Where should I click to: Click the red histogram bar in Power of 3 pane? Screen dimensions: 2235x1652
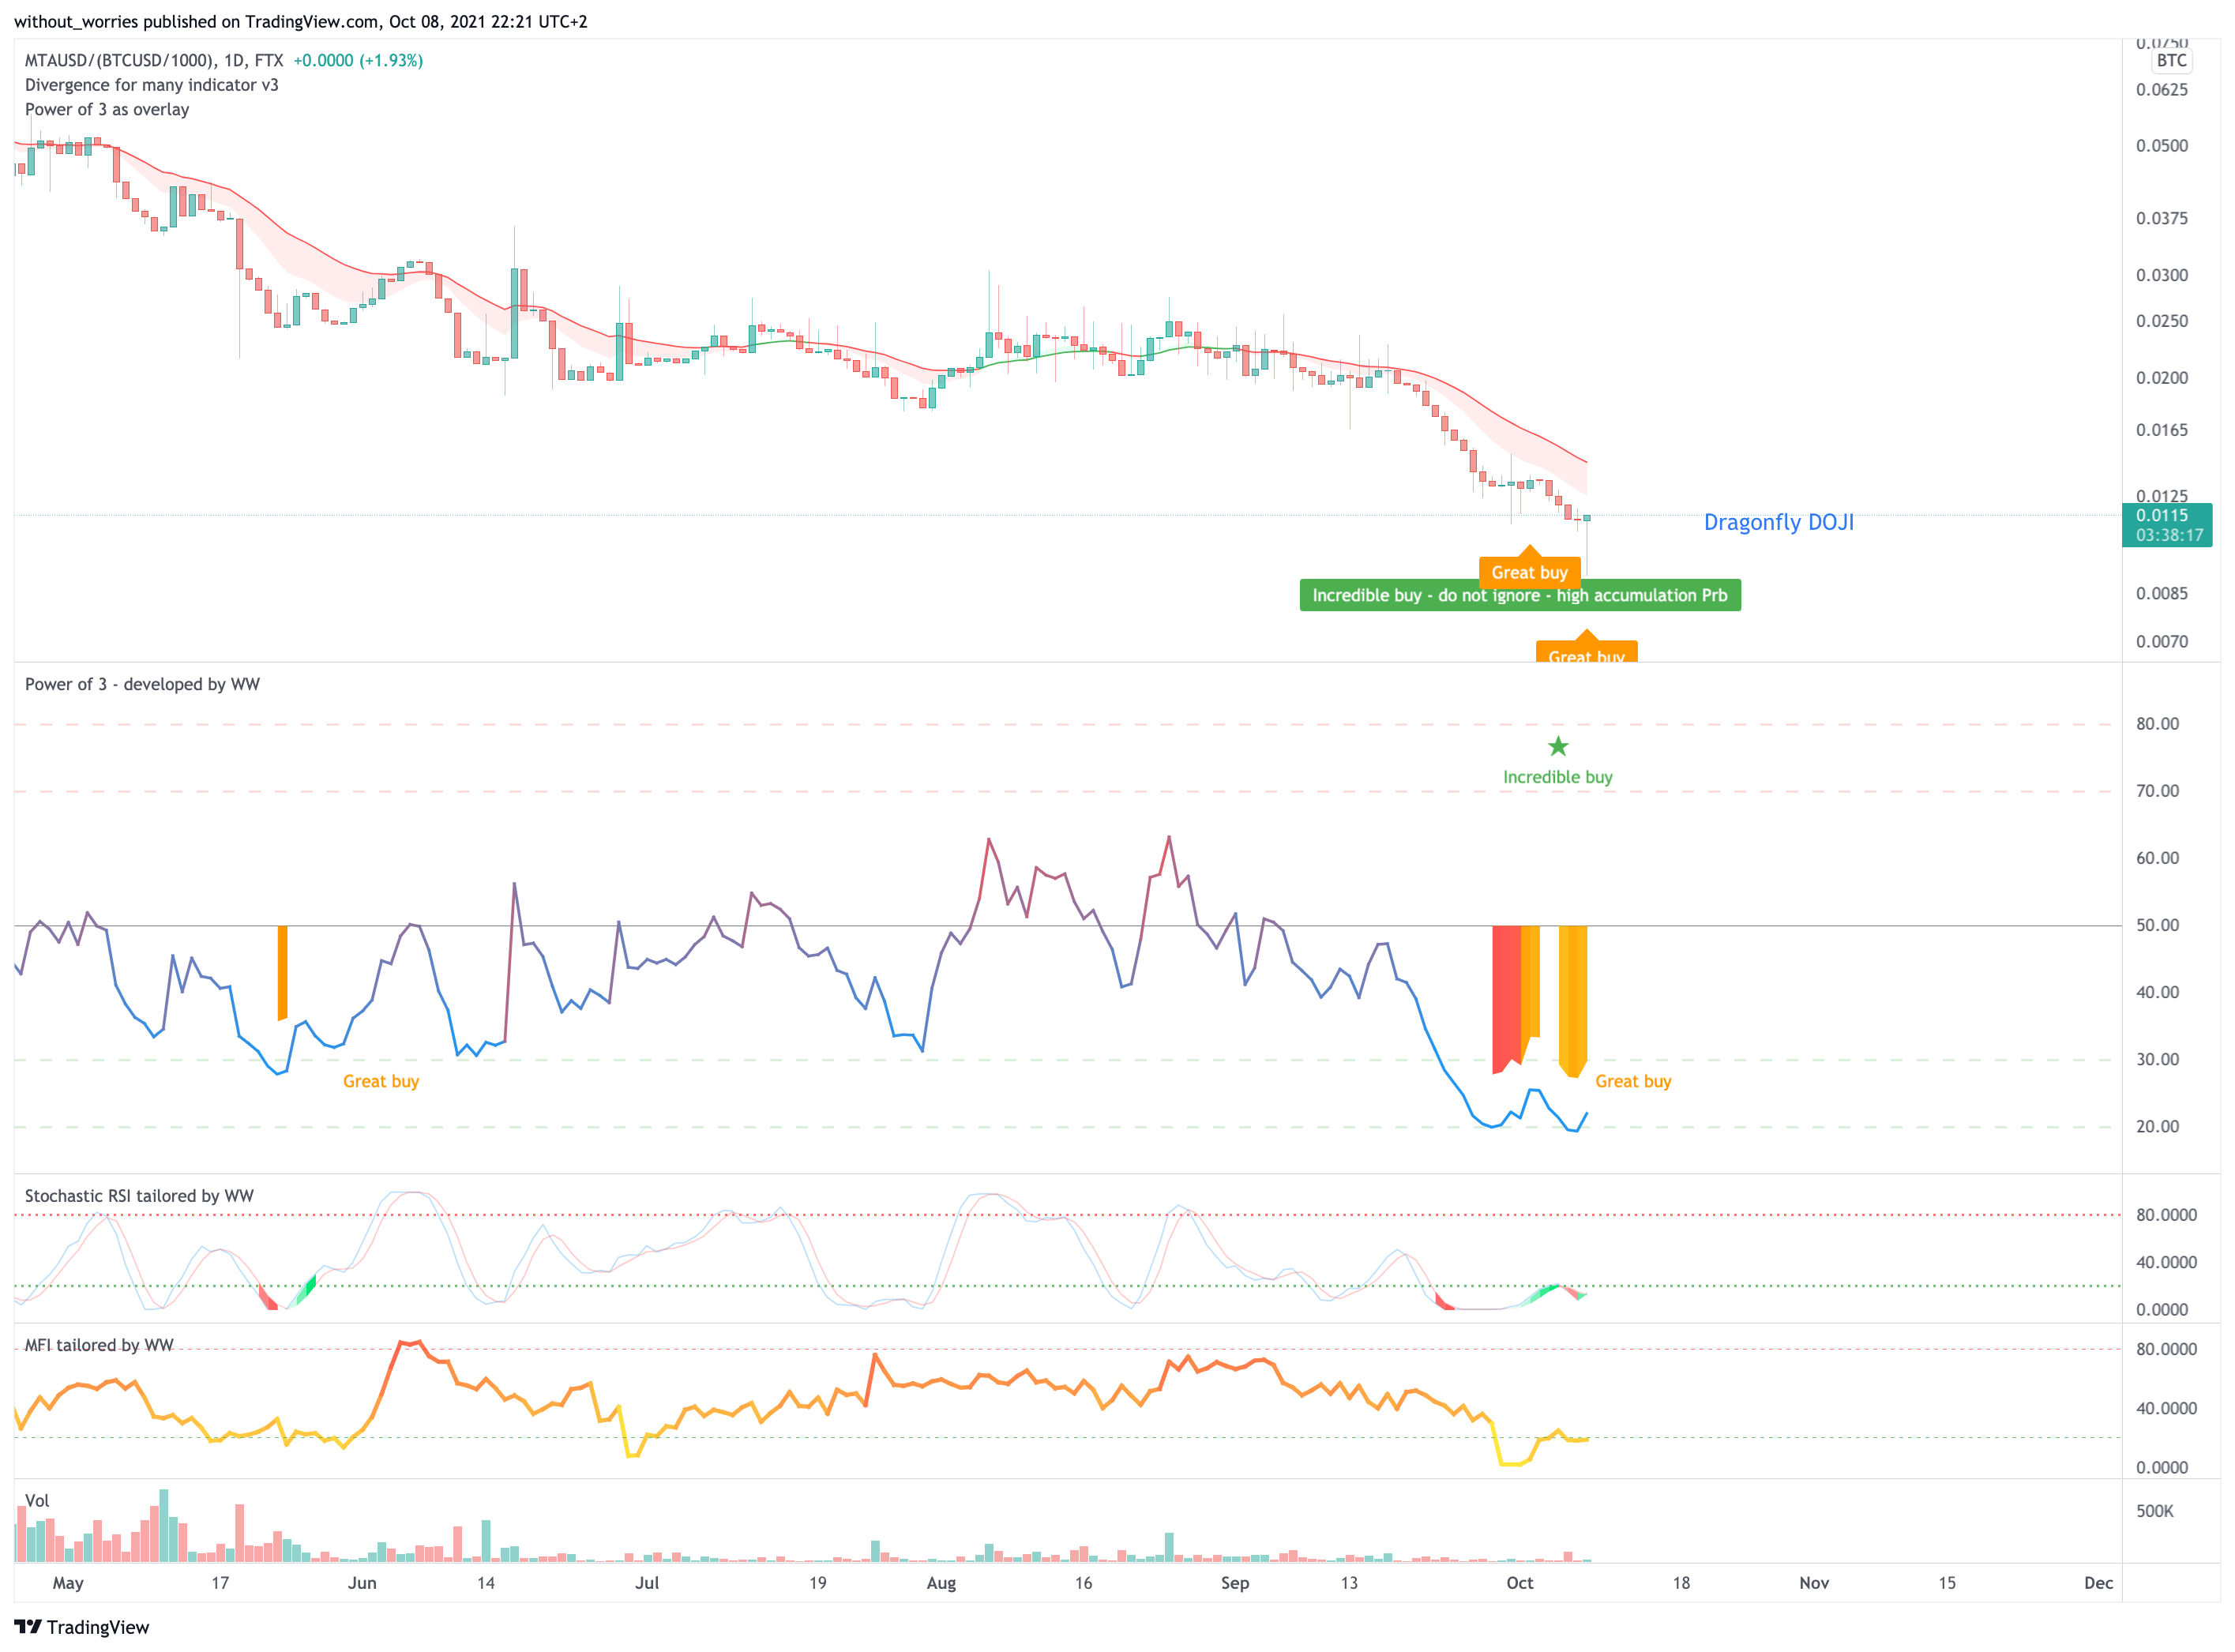click(x=1506, y=999)
